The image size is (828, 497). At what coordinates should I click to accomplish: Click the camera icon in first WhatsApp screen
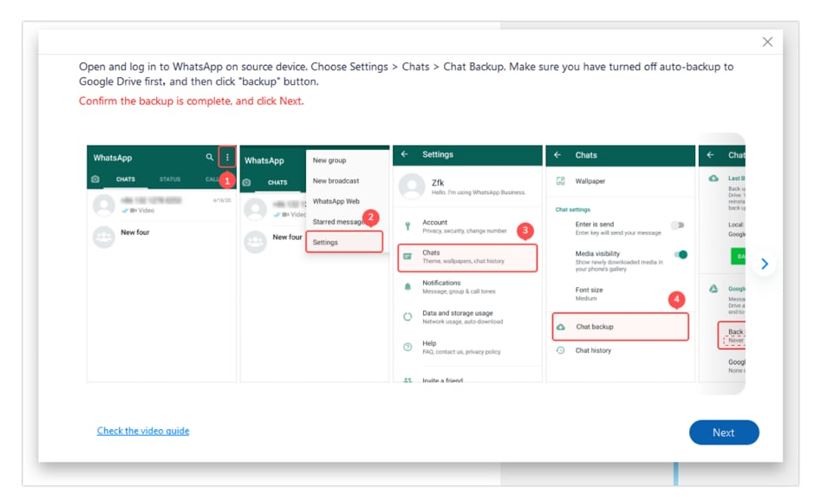pyautogui.click(x=95, y=179)
